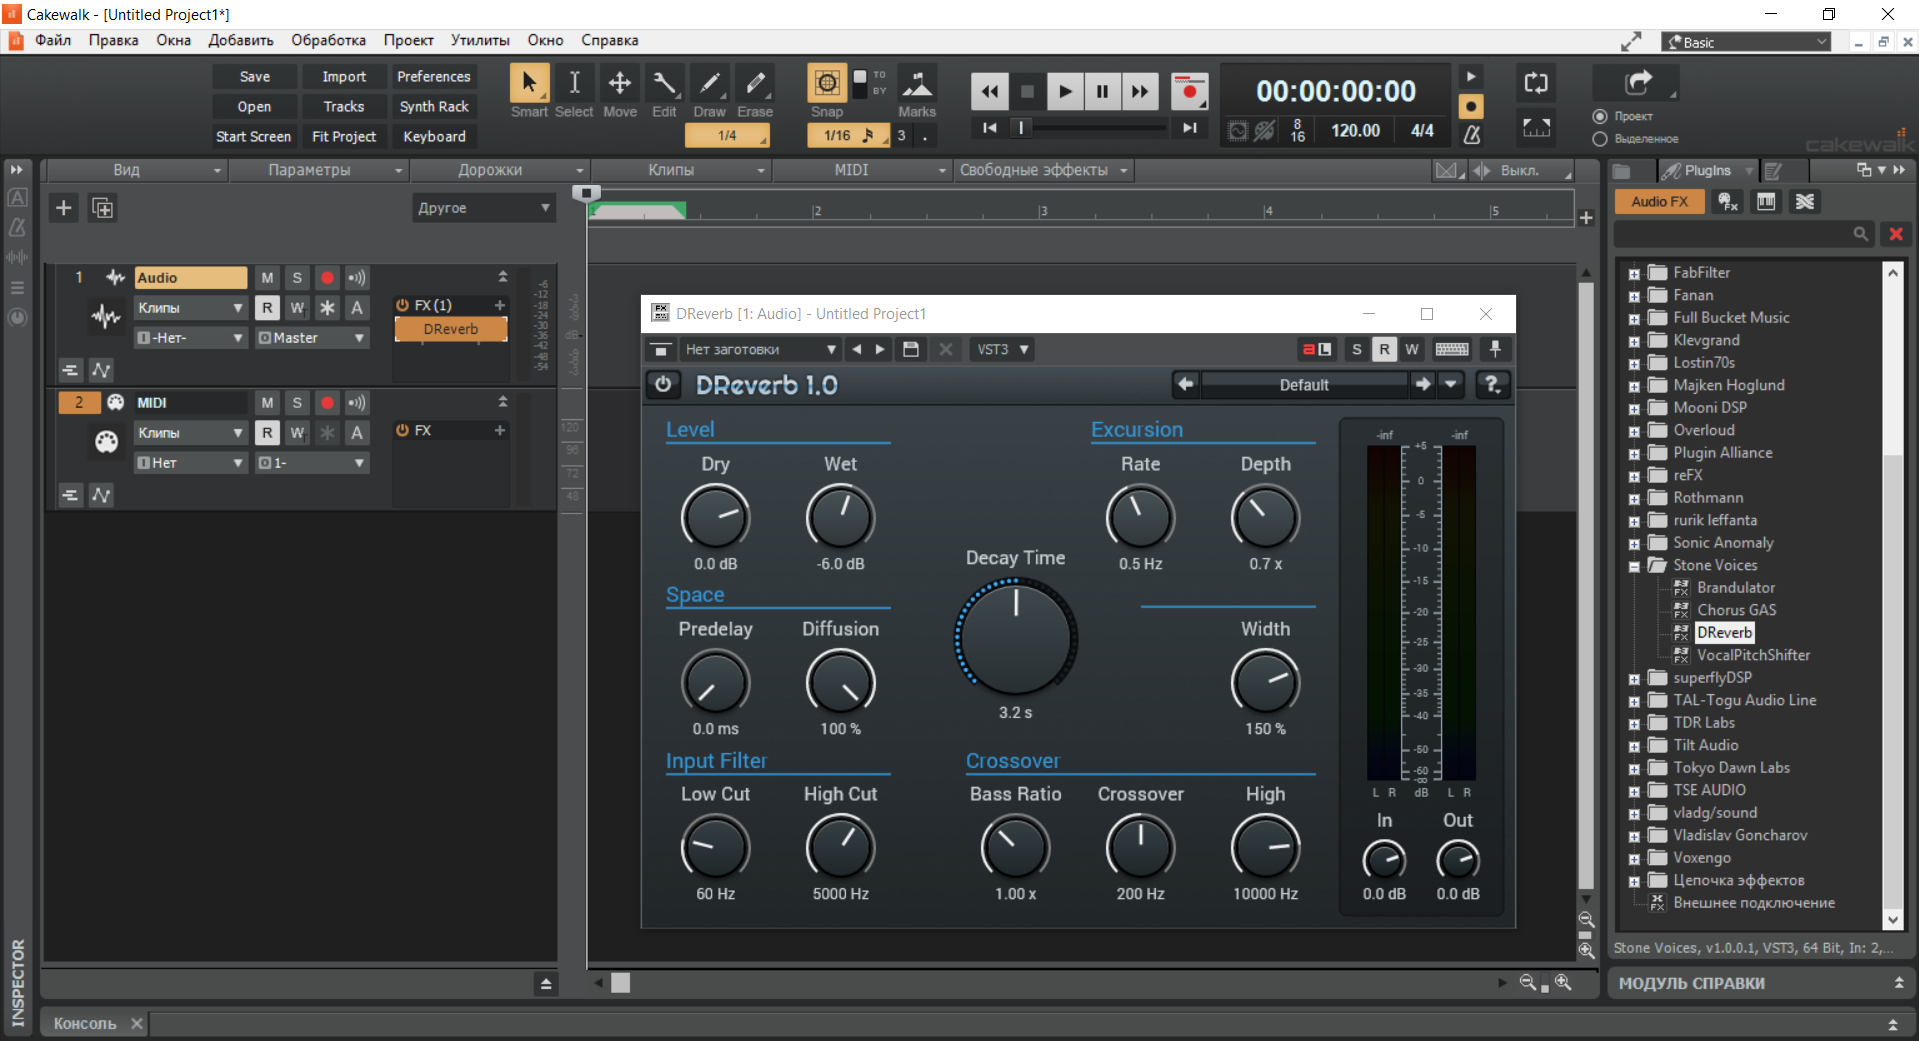Open the Другое track control dropdown
This screenshot has width=1919, height=1041.
(484, 208)
